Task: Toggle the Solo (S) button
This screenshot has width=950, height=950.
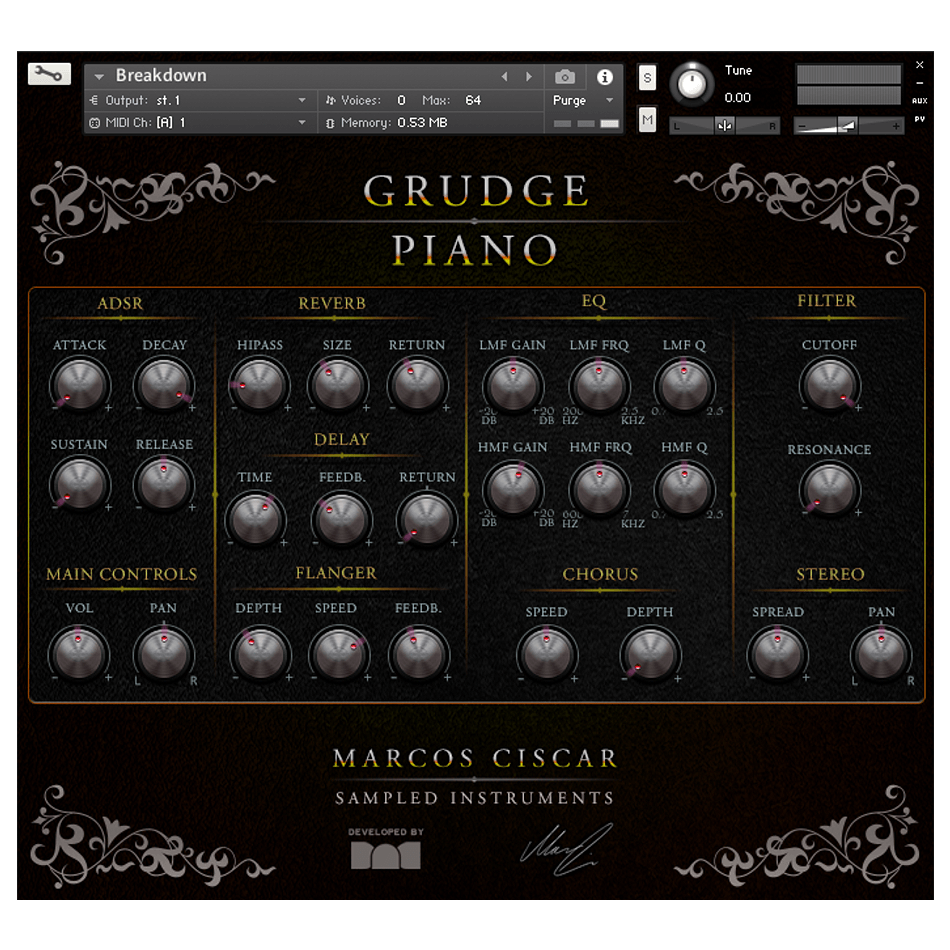Action: tap(647, 78)
